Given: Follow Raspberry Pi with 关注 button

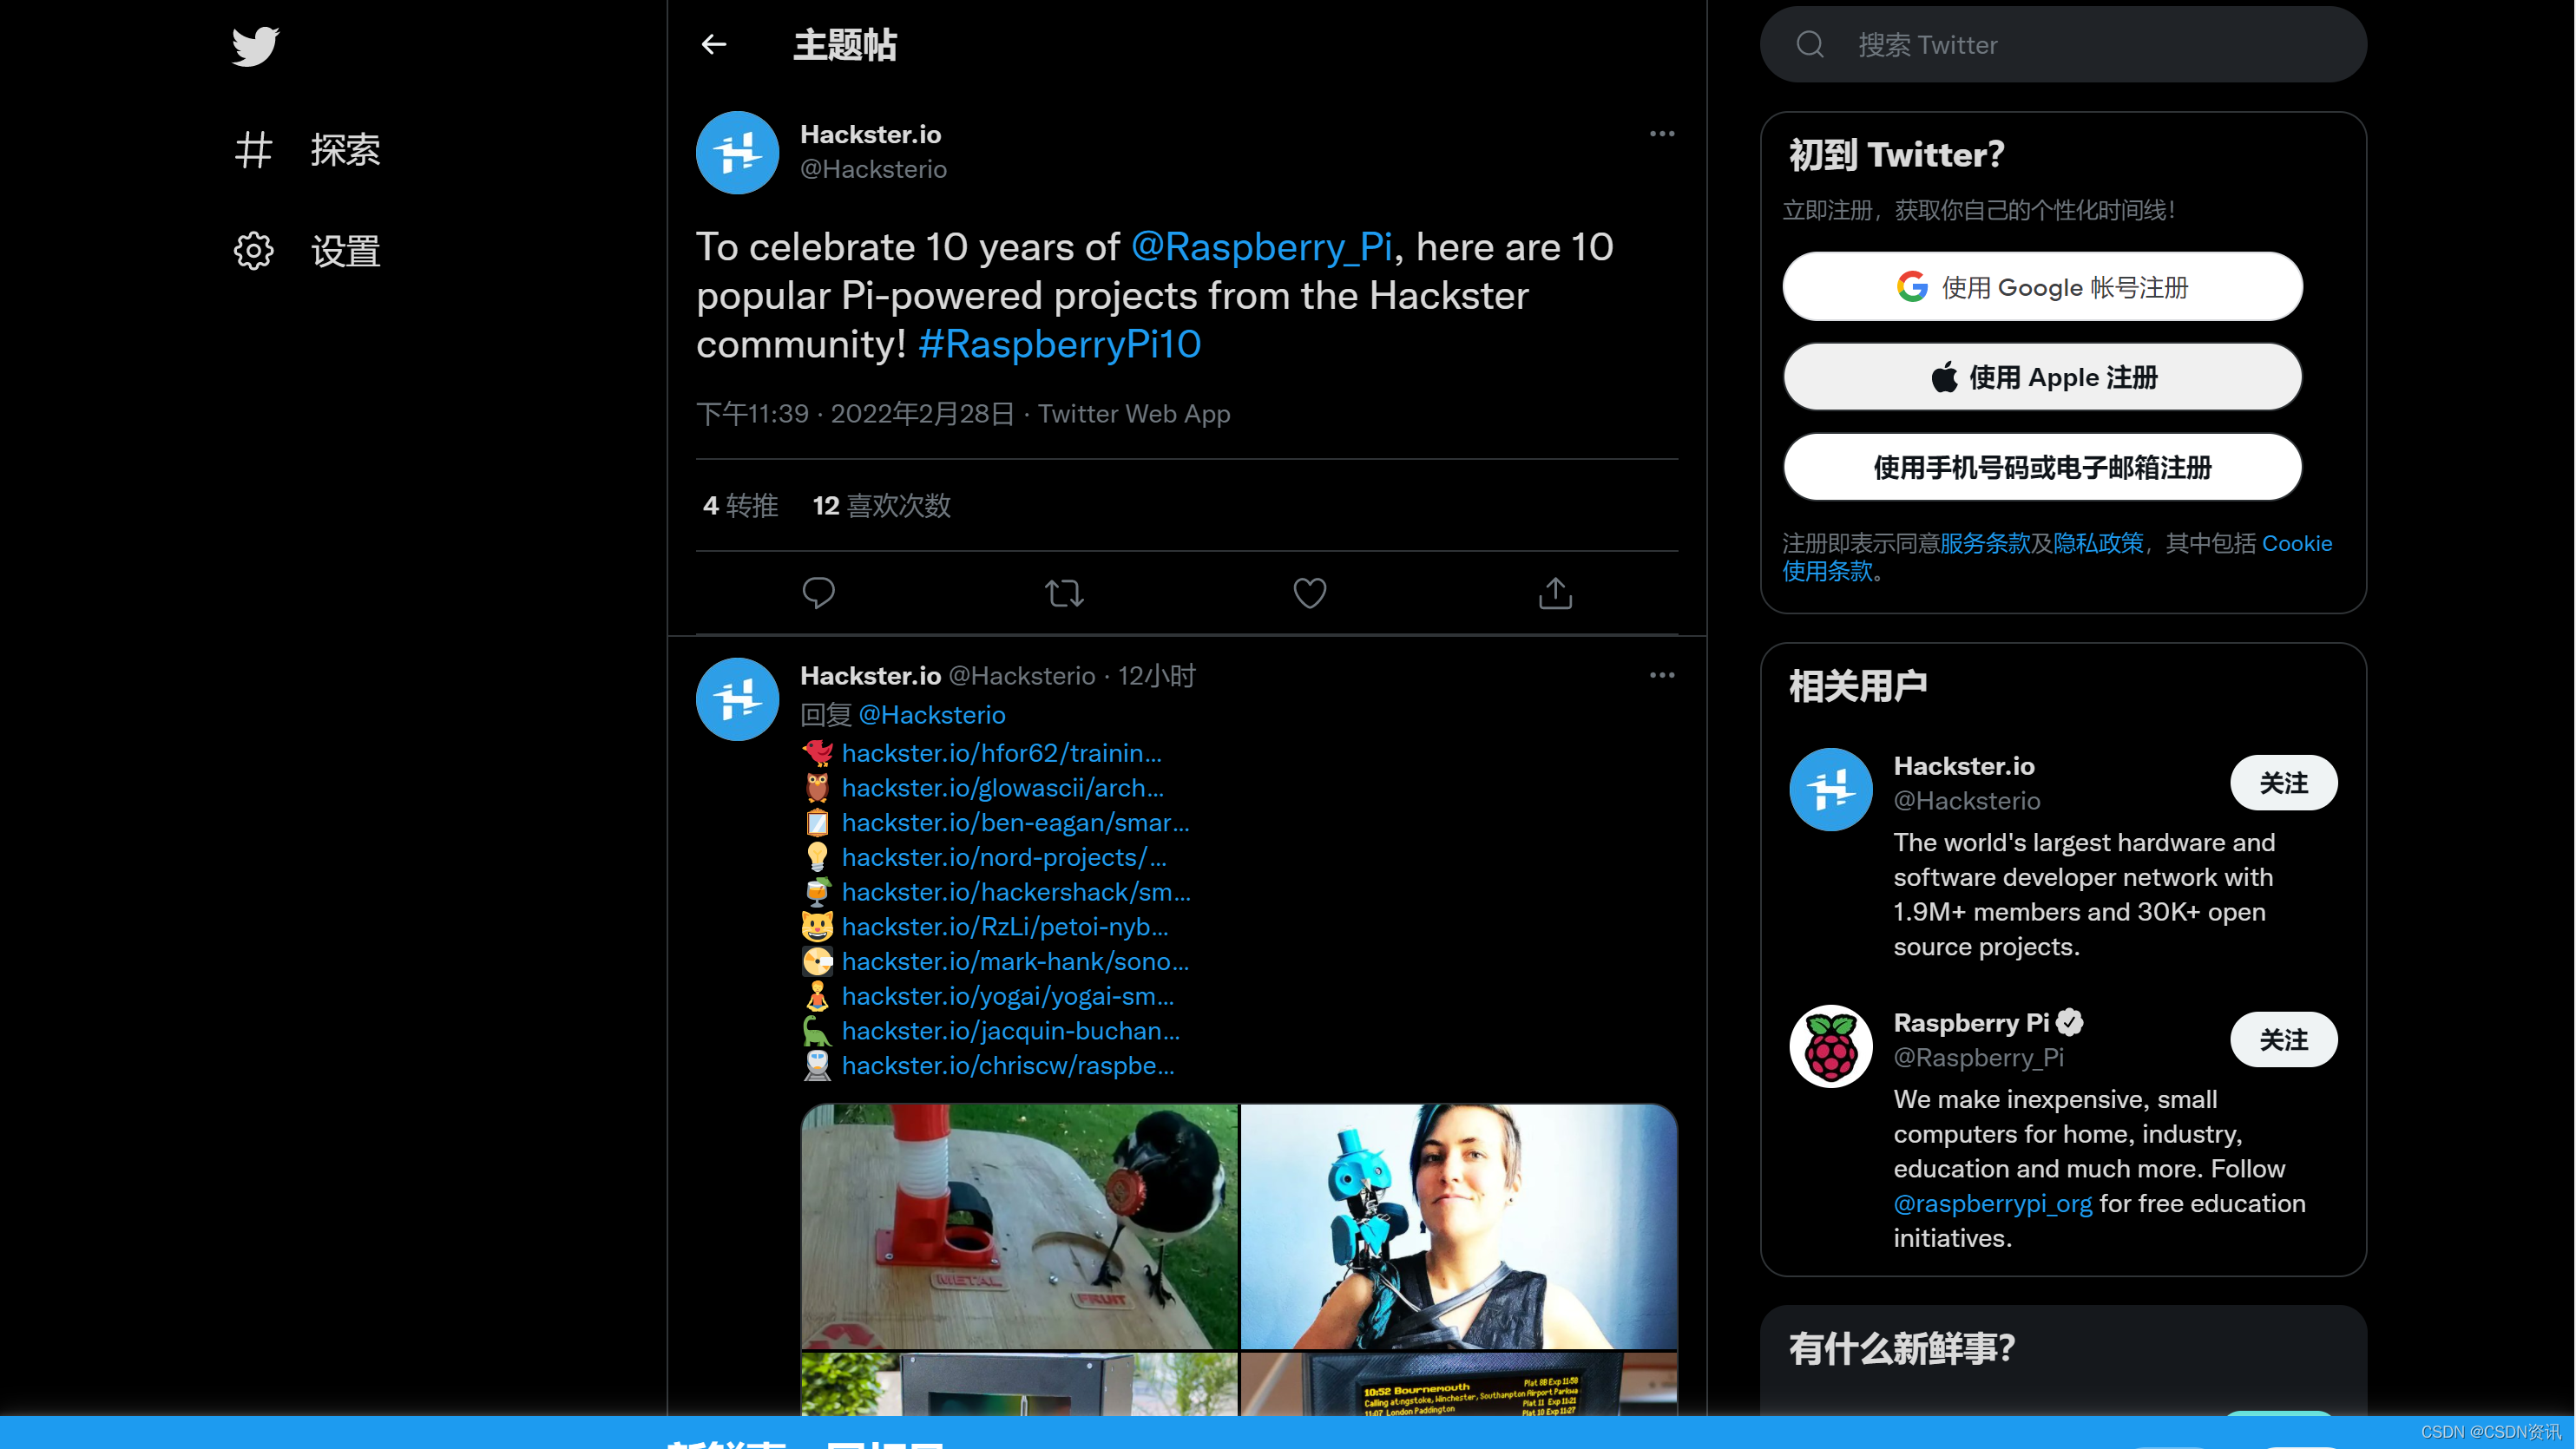Looking at the screenshot, I should pyautogui.click(x=2283, y=1040).
